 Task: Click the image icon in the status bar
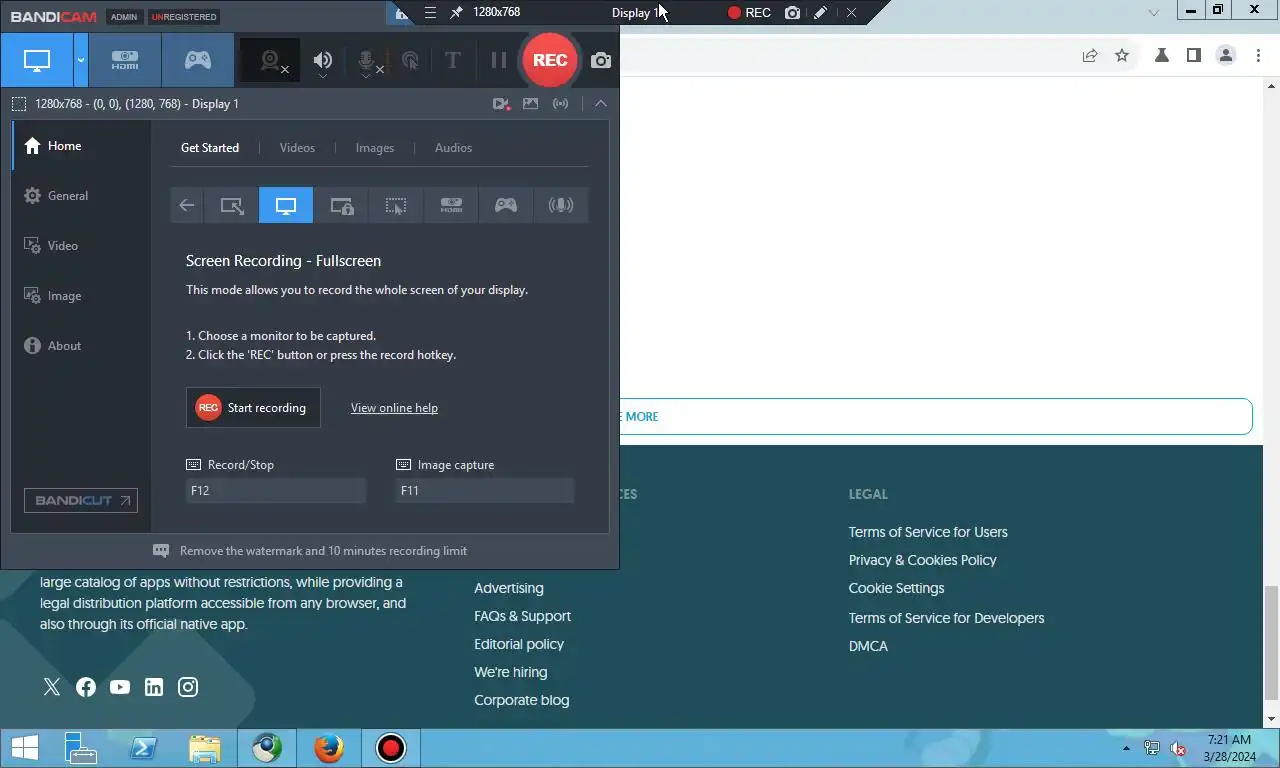click(531, 103)
